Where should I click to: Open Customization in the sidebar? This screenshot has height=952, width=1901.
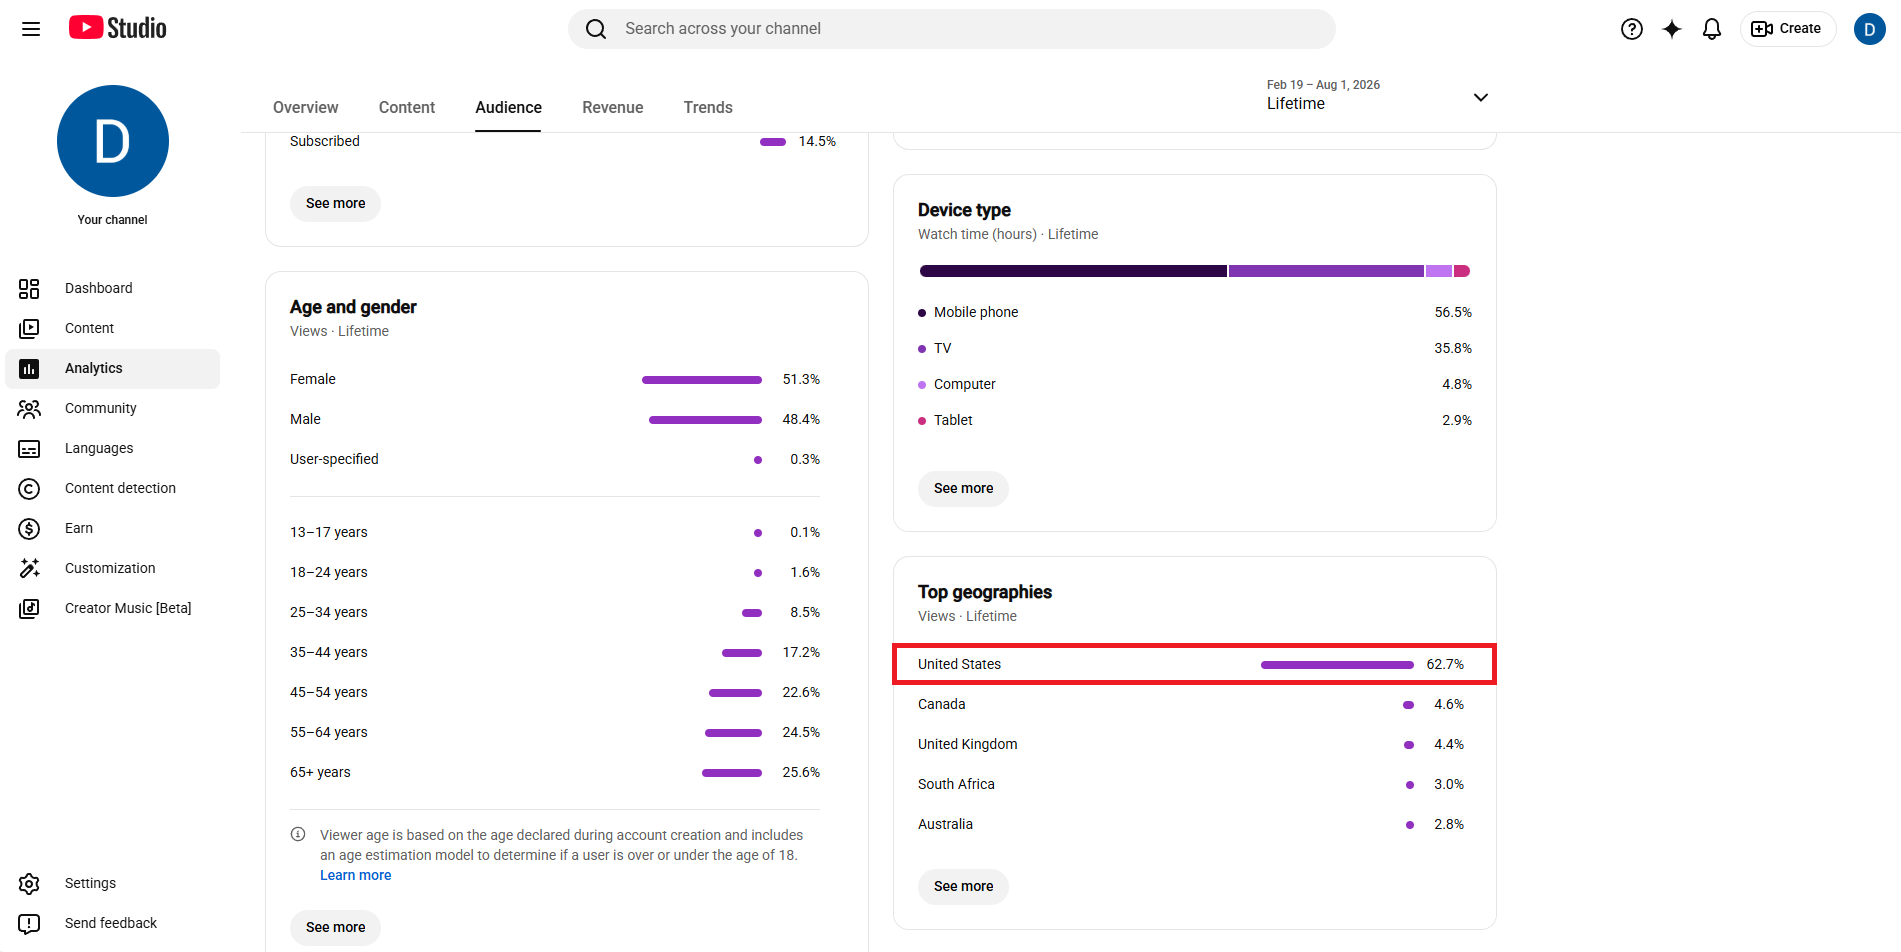point(112,568)
